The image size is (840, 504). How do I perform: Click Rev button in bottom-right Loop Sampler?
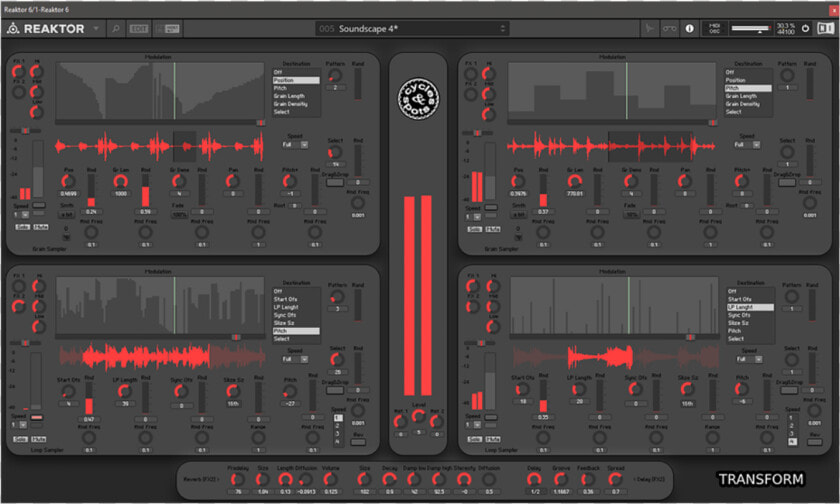coord(814,442)
